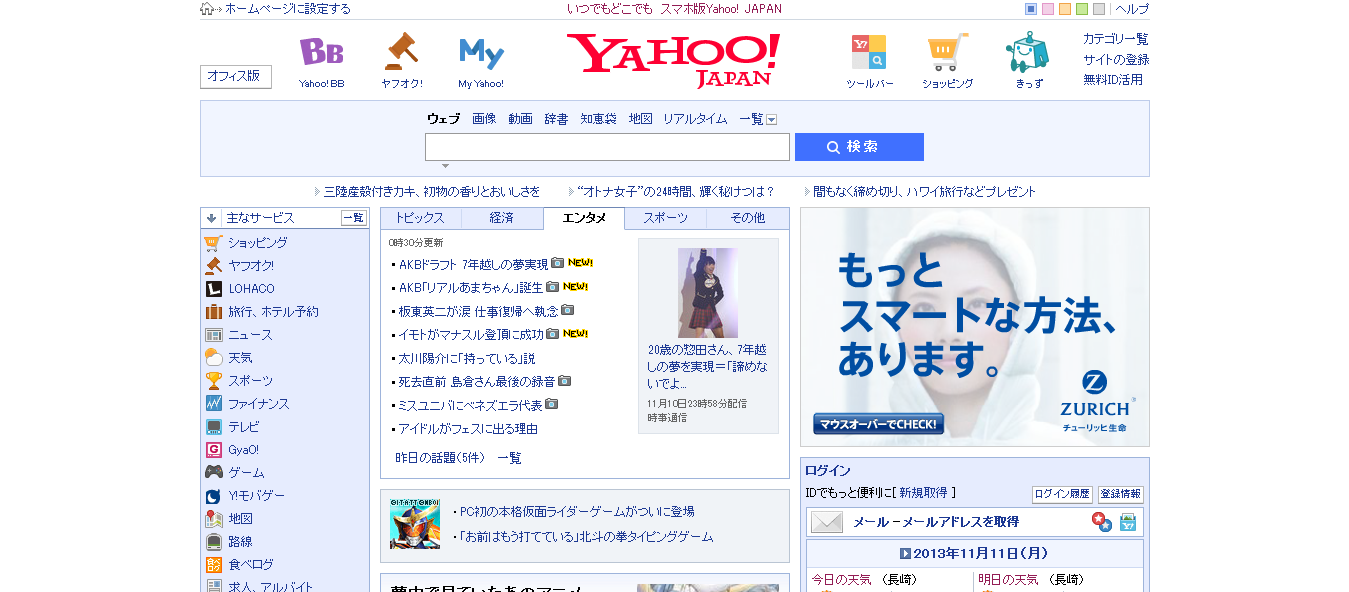Image resolution: width=1349 pixels, height=592 pixels.
Task: Open headline 板東英二が涙 仕事復帰へ執念
Action: (478, 311)
